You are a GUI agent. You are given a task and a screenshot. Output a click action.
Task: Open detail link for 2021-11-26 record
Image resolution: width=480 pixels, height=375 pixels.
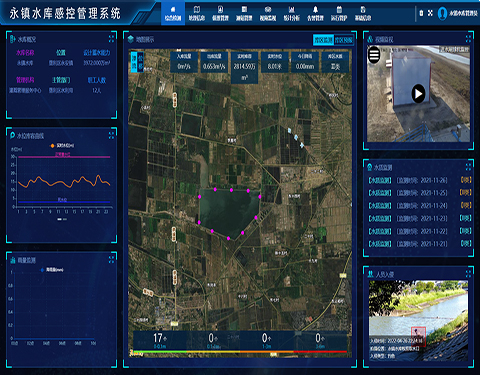tap(466, 180)
